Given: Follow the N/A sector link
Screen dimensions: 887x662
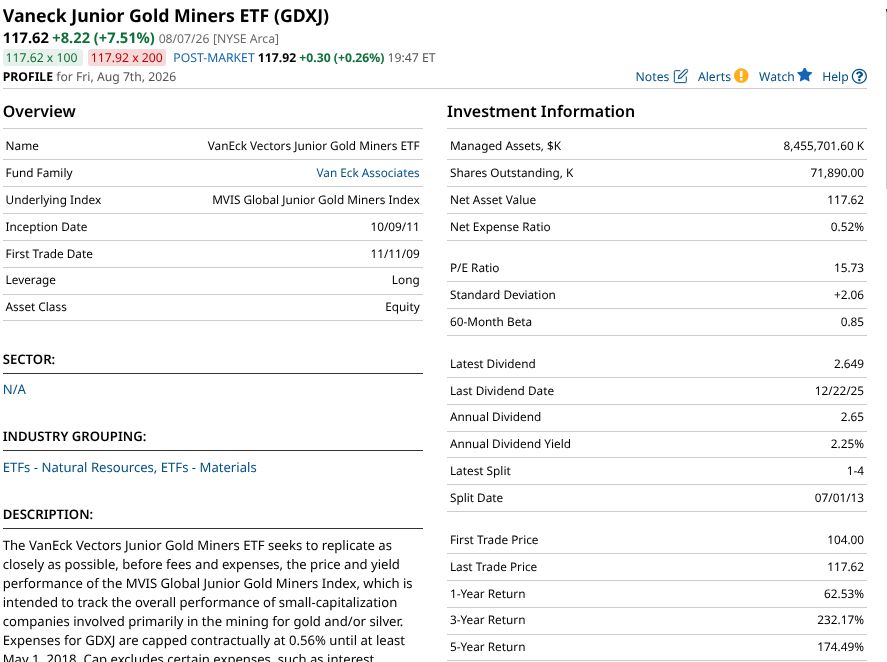Looking at the screenshot, I should (x=14, y=389).
